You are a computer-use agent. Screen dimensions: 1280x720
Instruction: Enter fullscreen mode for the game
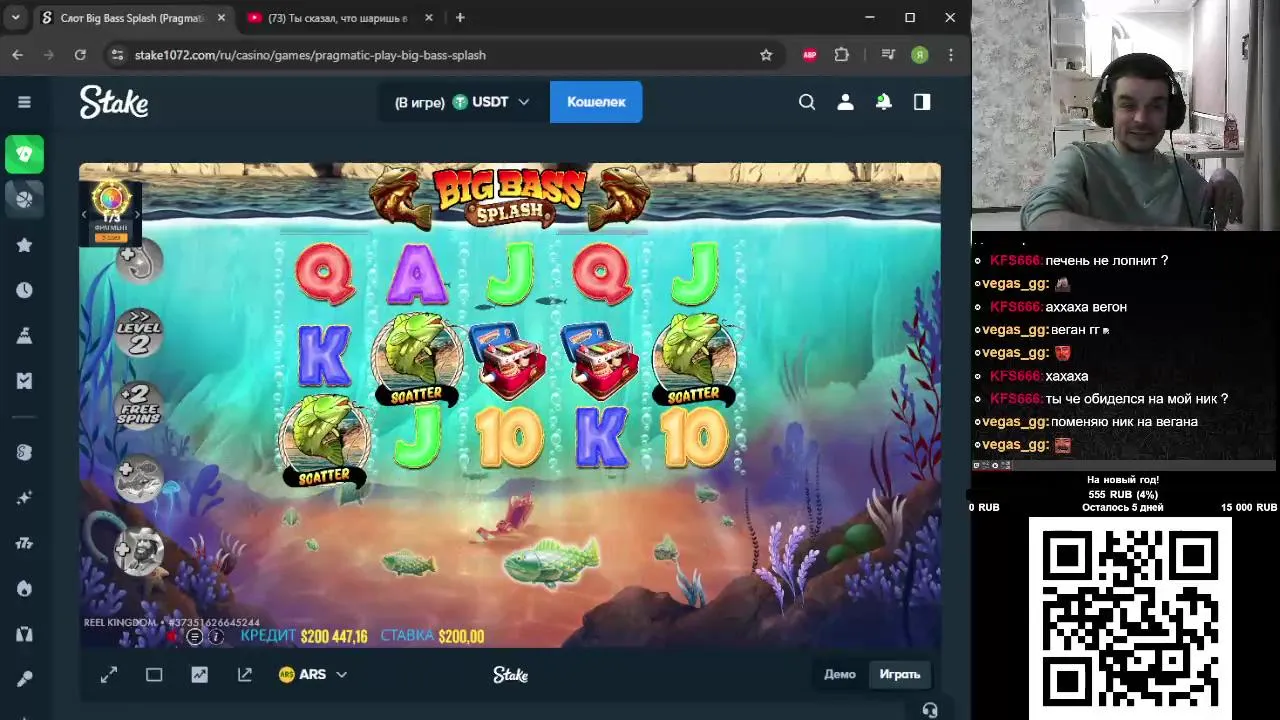click(x=109, y=675)
